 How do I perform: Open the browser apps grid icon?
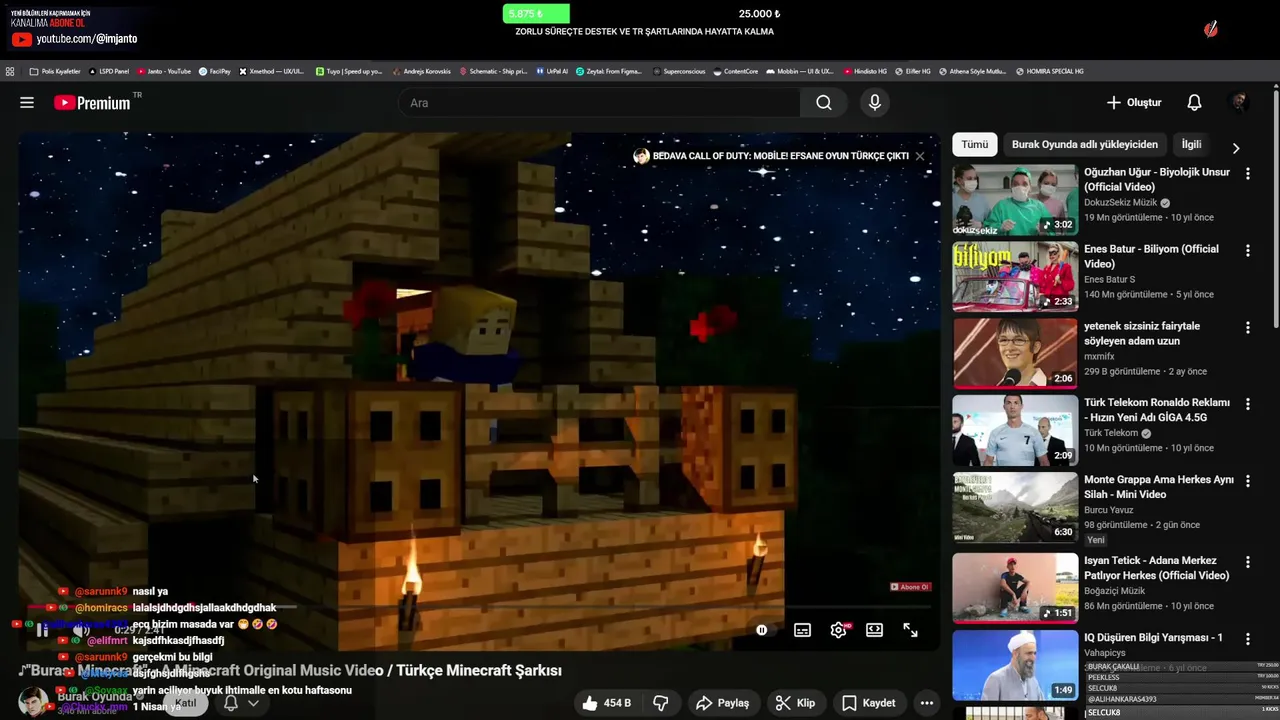(x=10, y=71)
